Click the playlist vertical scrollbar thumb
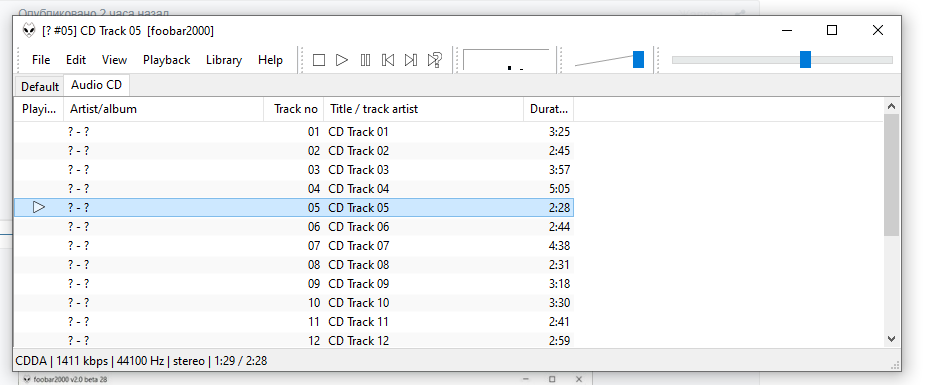This screenshot has width=925, height=385. pyautogui.click(x=891, y=175)
